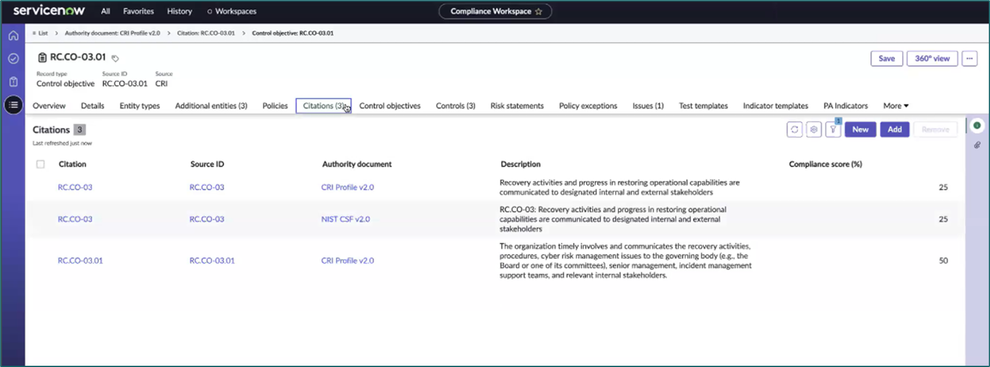Click the ServiceNow logo
Image resolution: width=990 pixels, height=367 pixels.
click(x=49, y=11)
